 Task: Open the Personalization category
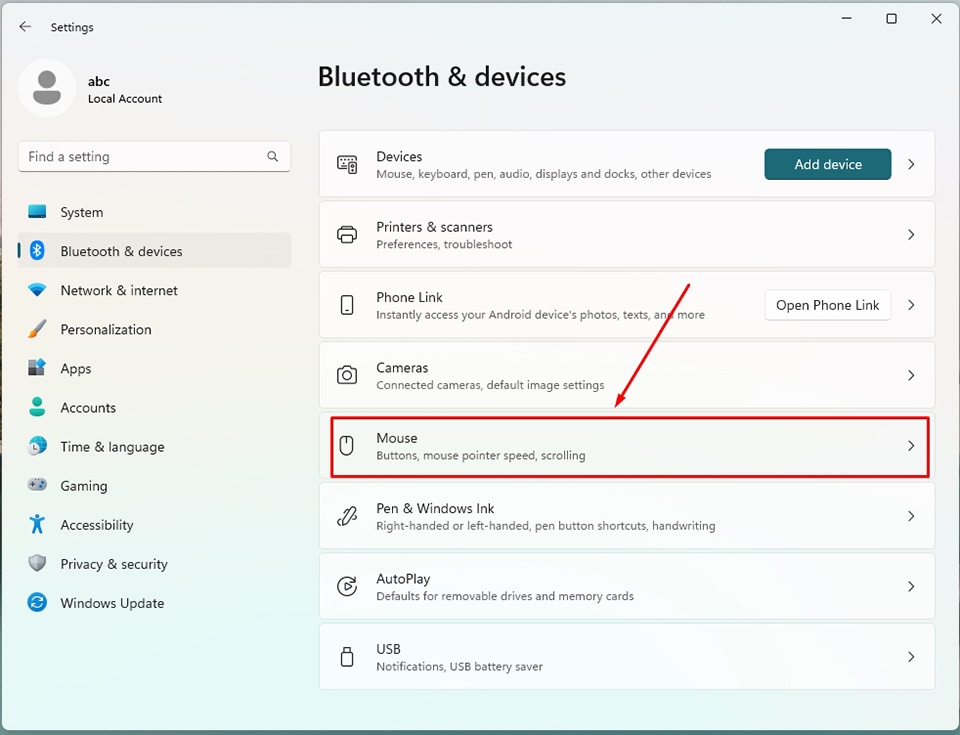(154, 329)
